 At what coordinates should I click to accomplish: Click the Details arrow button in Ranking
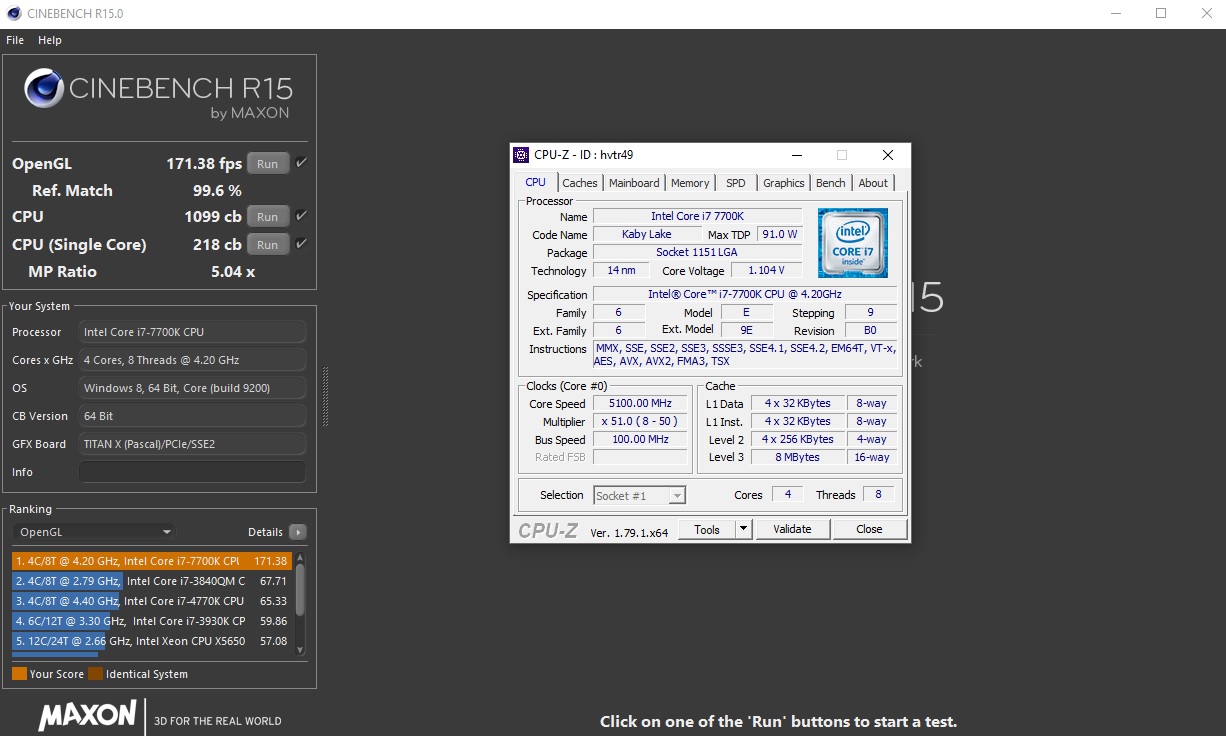pyautogui.click(x=298, y=532)
